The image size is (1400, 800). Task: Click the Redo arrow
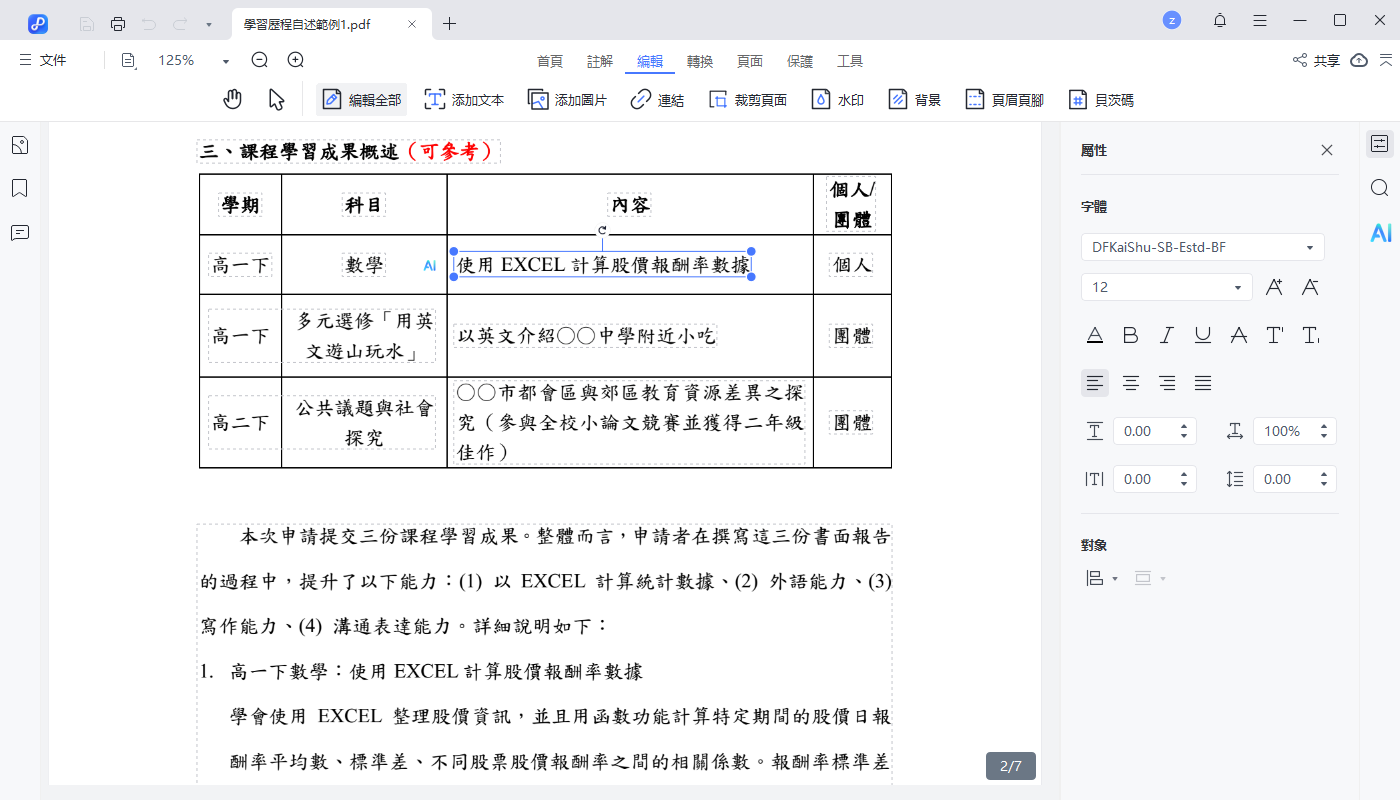[x=180, y=24]
